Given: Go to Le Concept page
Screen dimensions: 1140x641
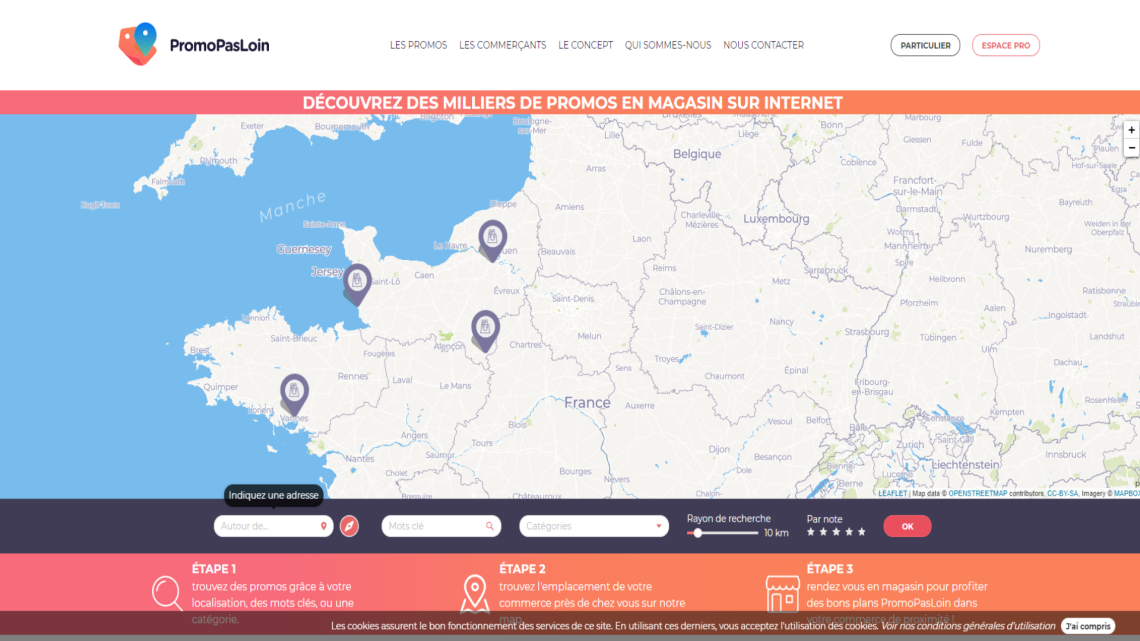Looking at the screenshot, I should 585,45.
